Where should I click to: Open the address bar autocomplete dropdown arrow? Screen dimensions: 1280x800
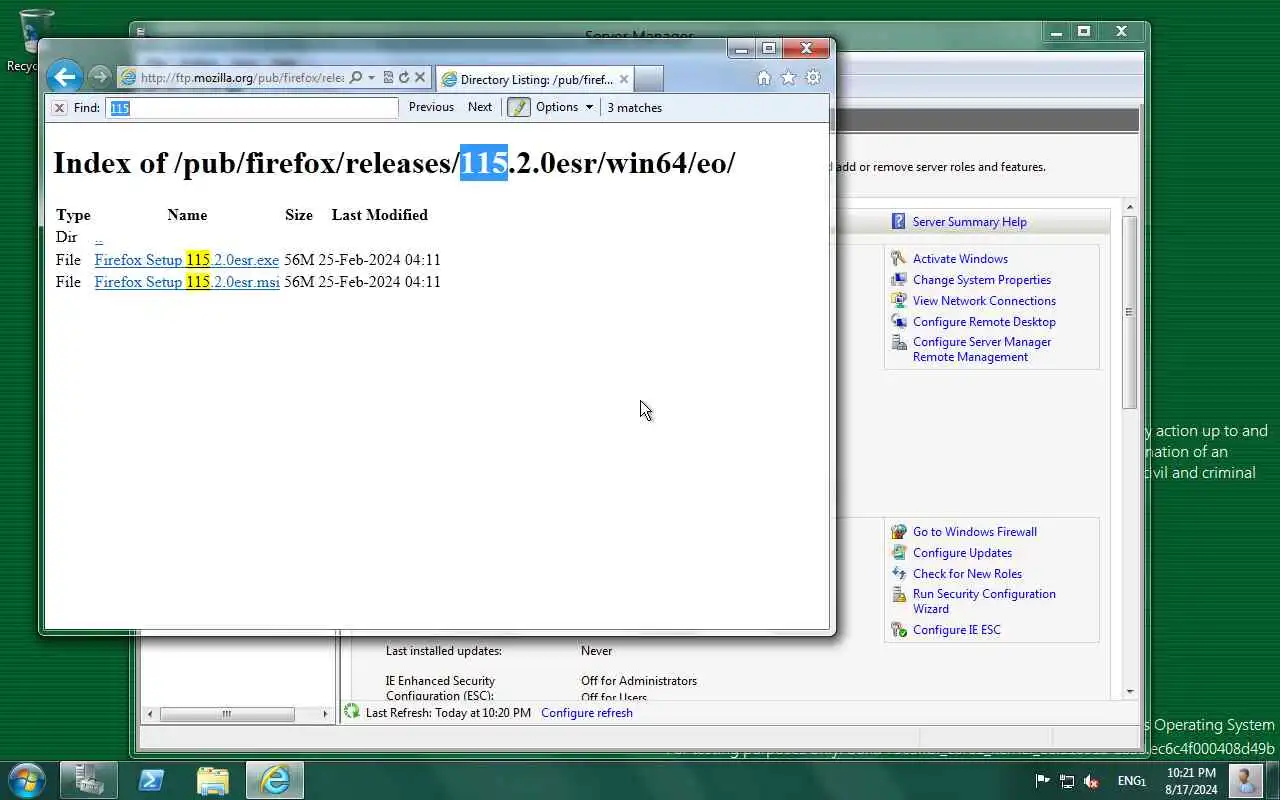[x=371, y=77]
